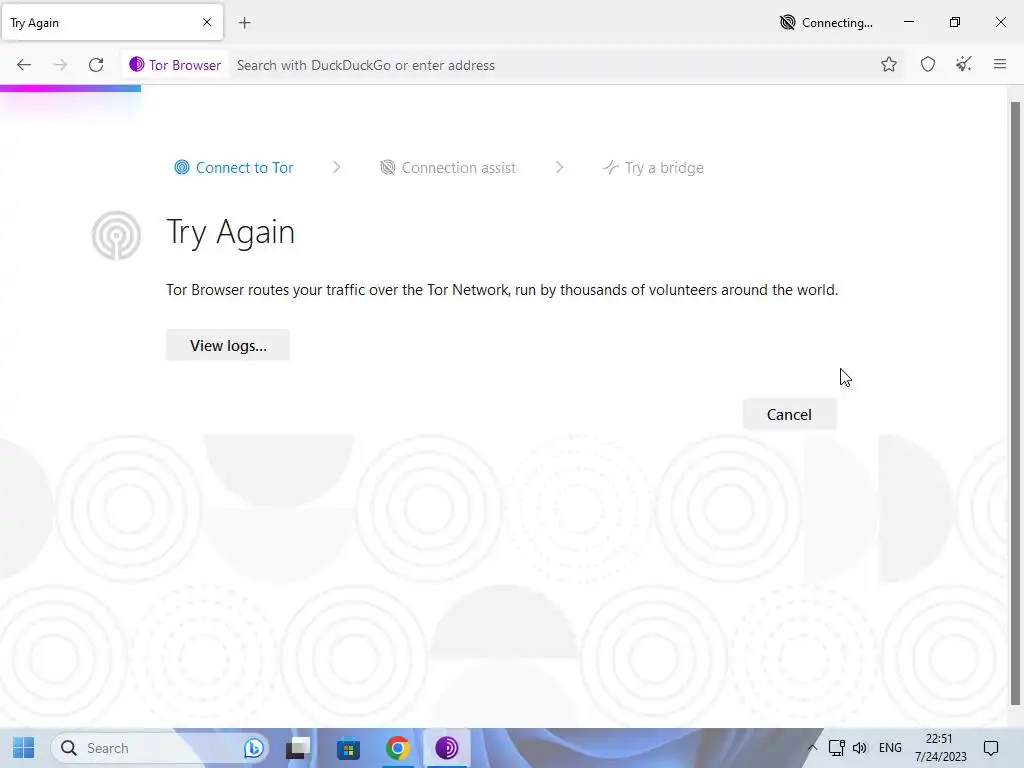Click the Connection assist breadcrumb

(x=448, y=168)
